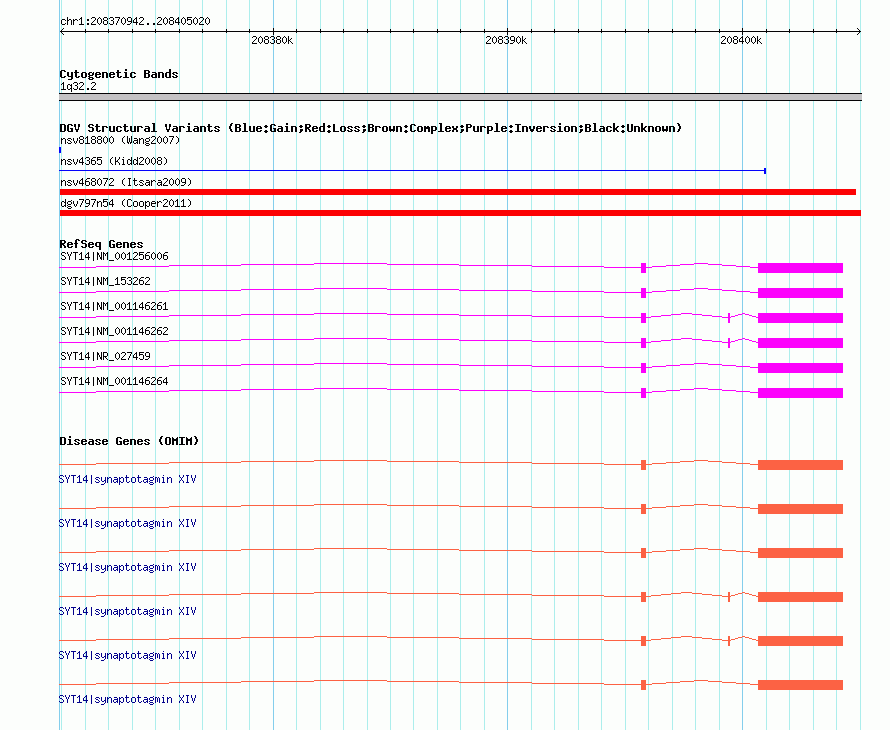Click the small blue nsv818800 gain mark
This screenshot has width=890, height=730.
click(60, 150)
